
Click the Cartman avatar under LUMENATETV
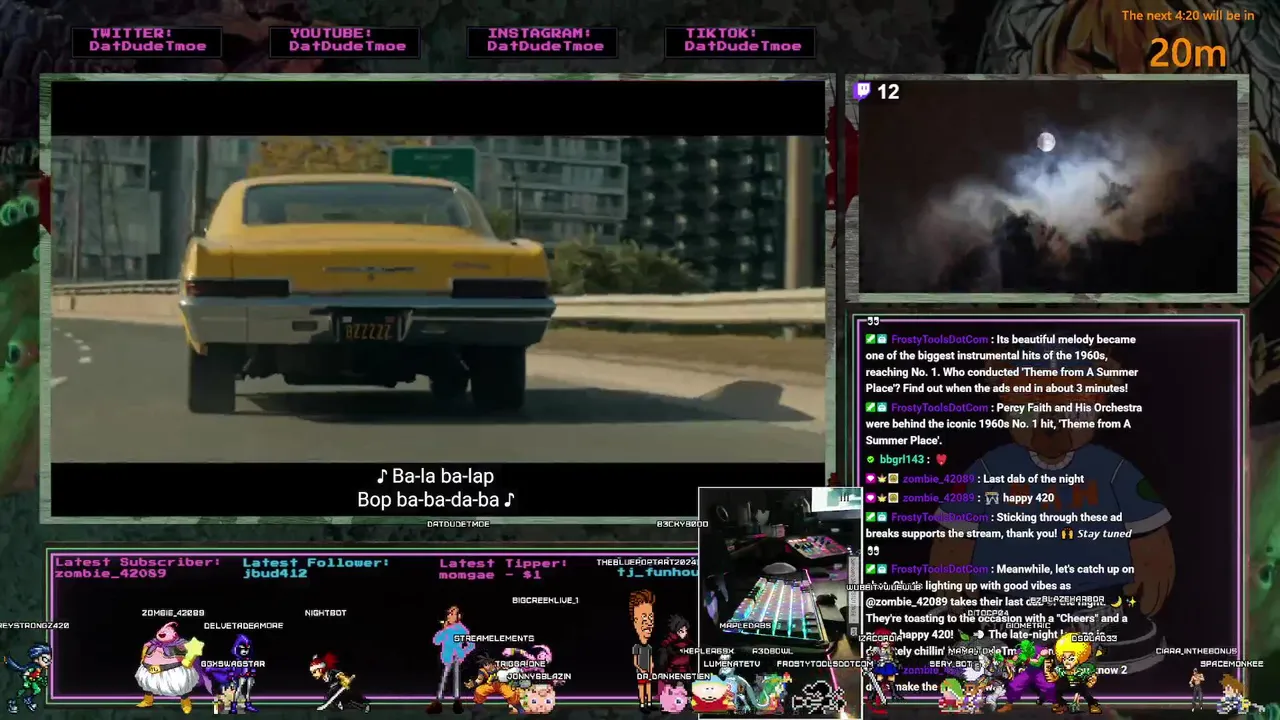712,694
